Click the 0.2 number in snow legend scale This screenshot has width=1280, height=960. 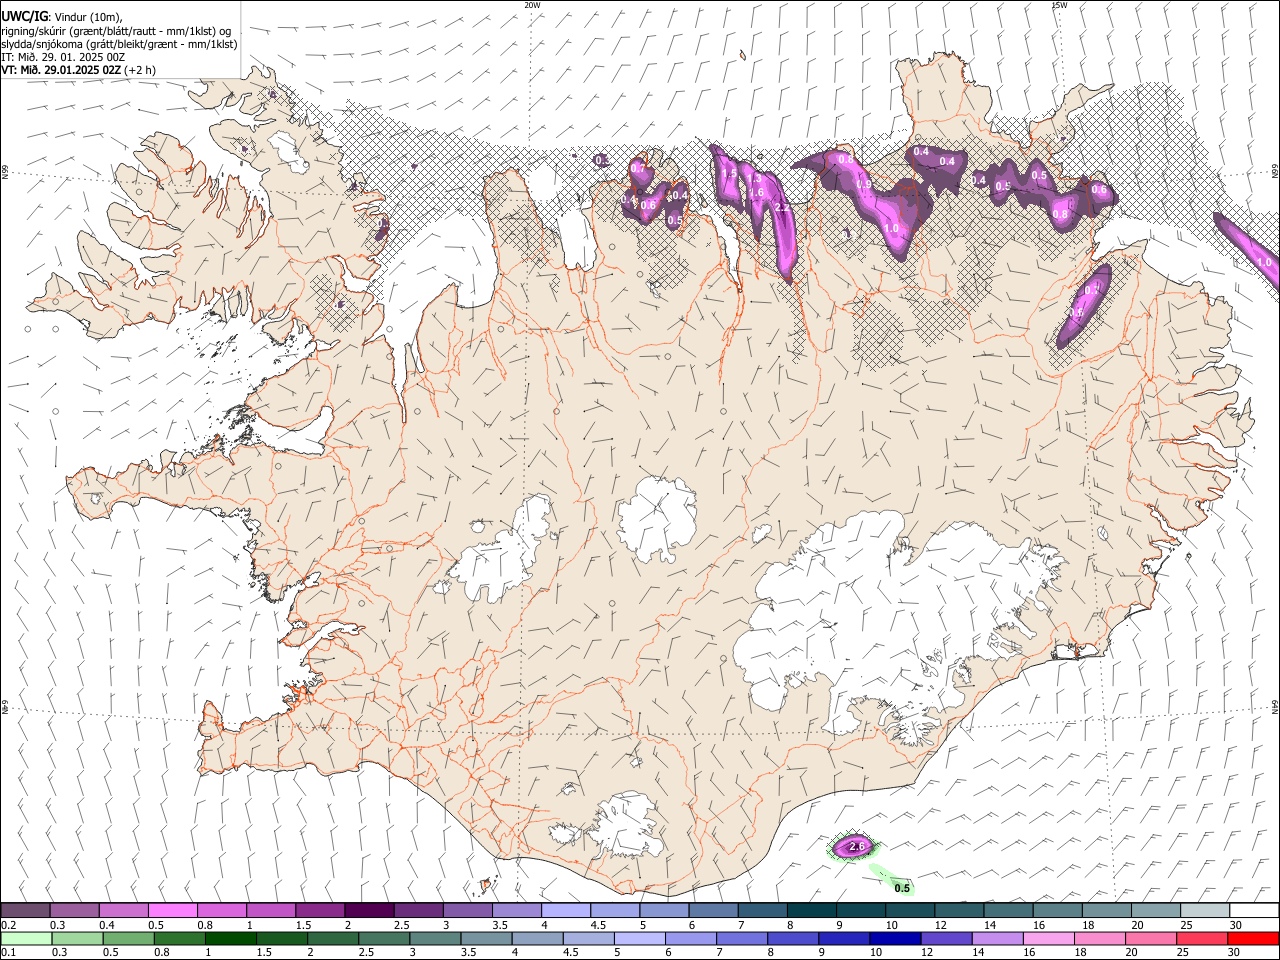coord(8,925)
